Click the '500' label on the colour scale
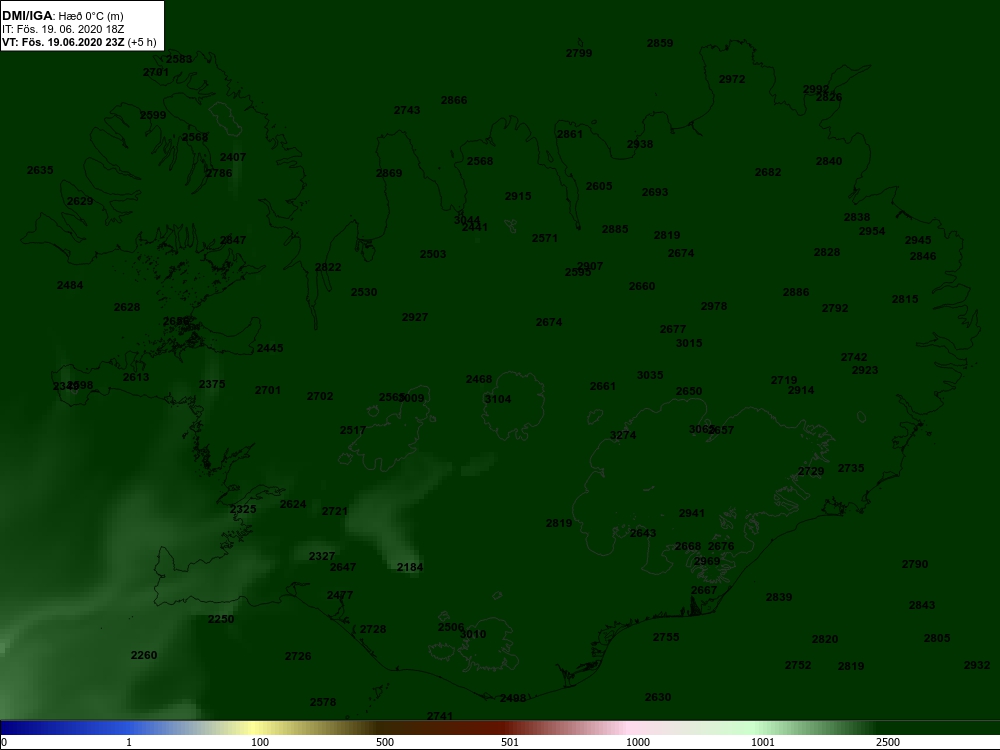The image size is (1000, 750). 385,742
